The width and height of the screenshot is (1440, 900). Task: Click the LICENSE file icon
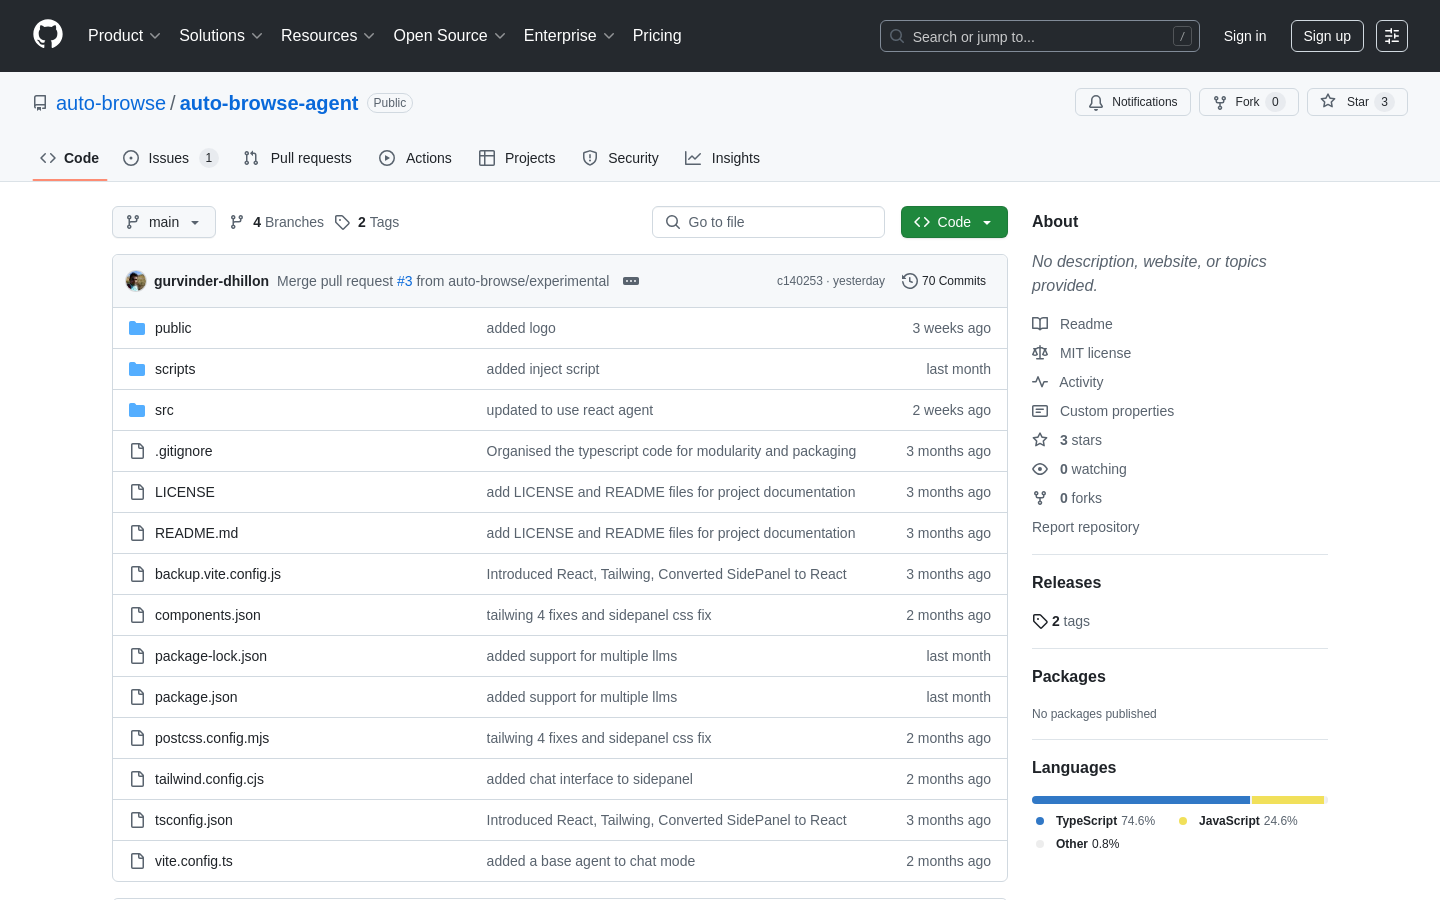[x=137, y=492]
